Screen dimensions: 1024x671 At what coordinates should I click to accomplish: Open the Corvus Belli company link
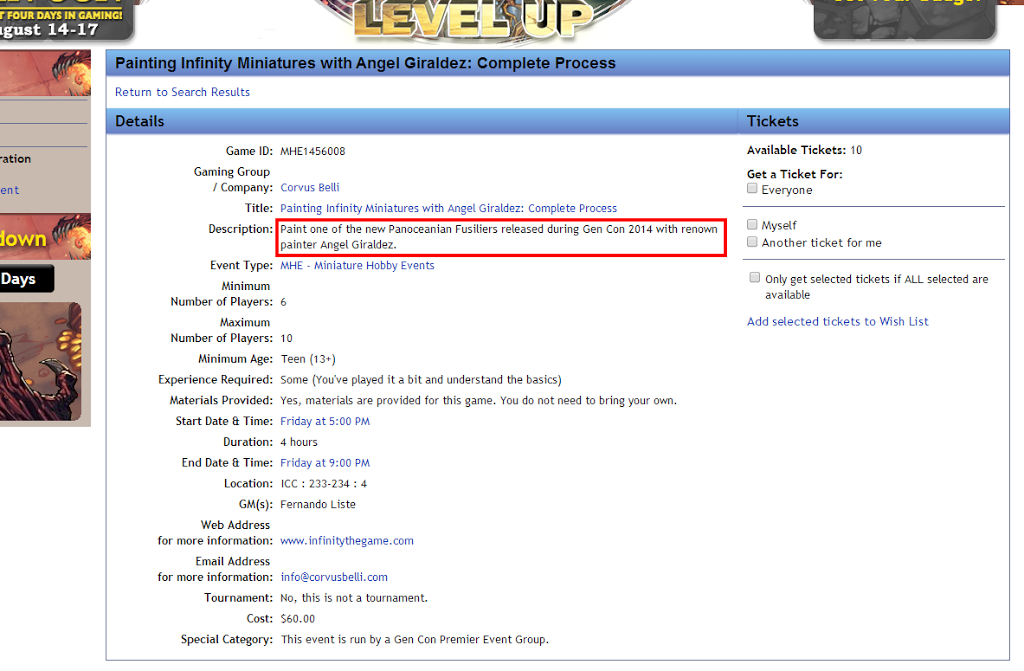(310, 188)
